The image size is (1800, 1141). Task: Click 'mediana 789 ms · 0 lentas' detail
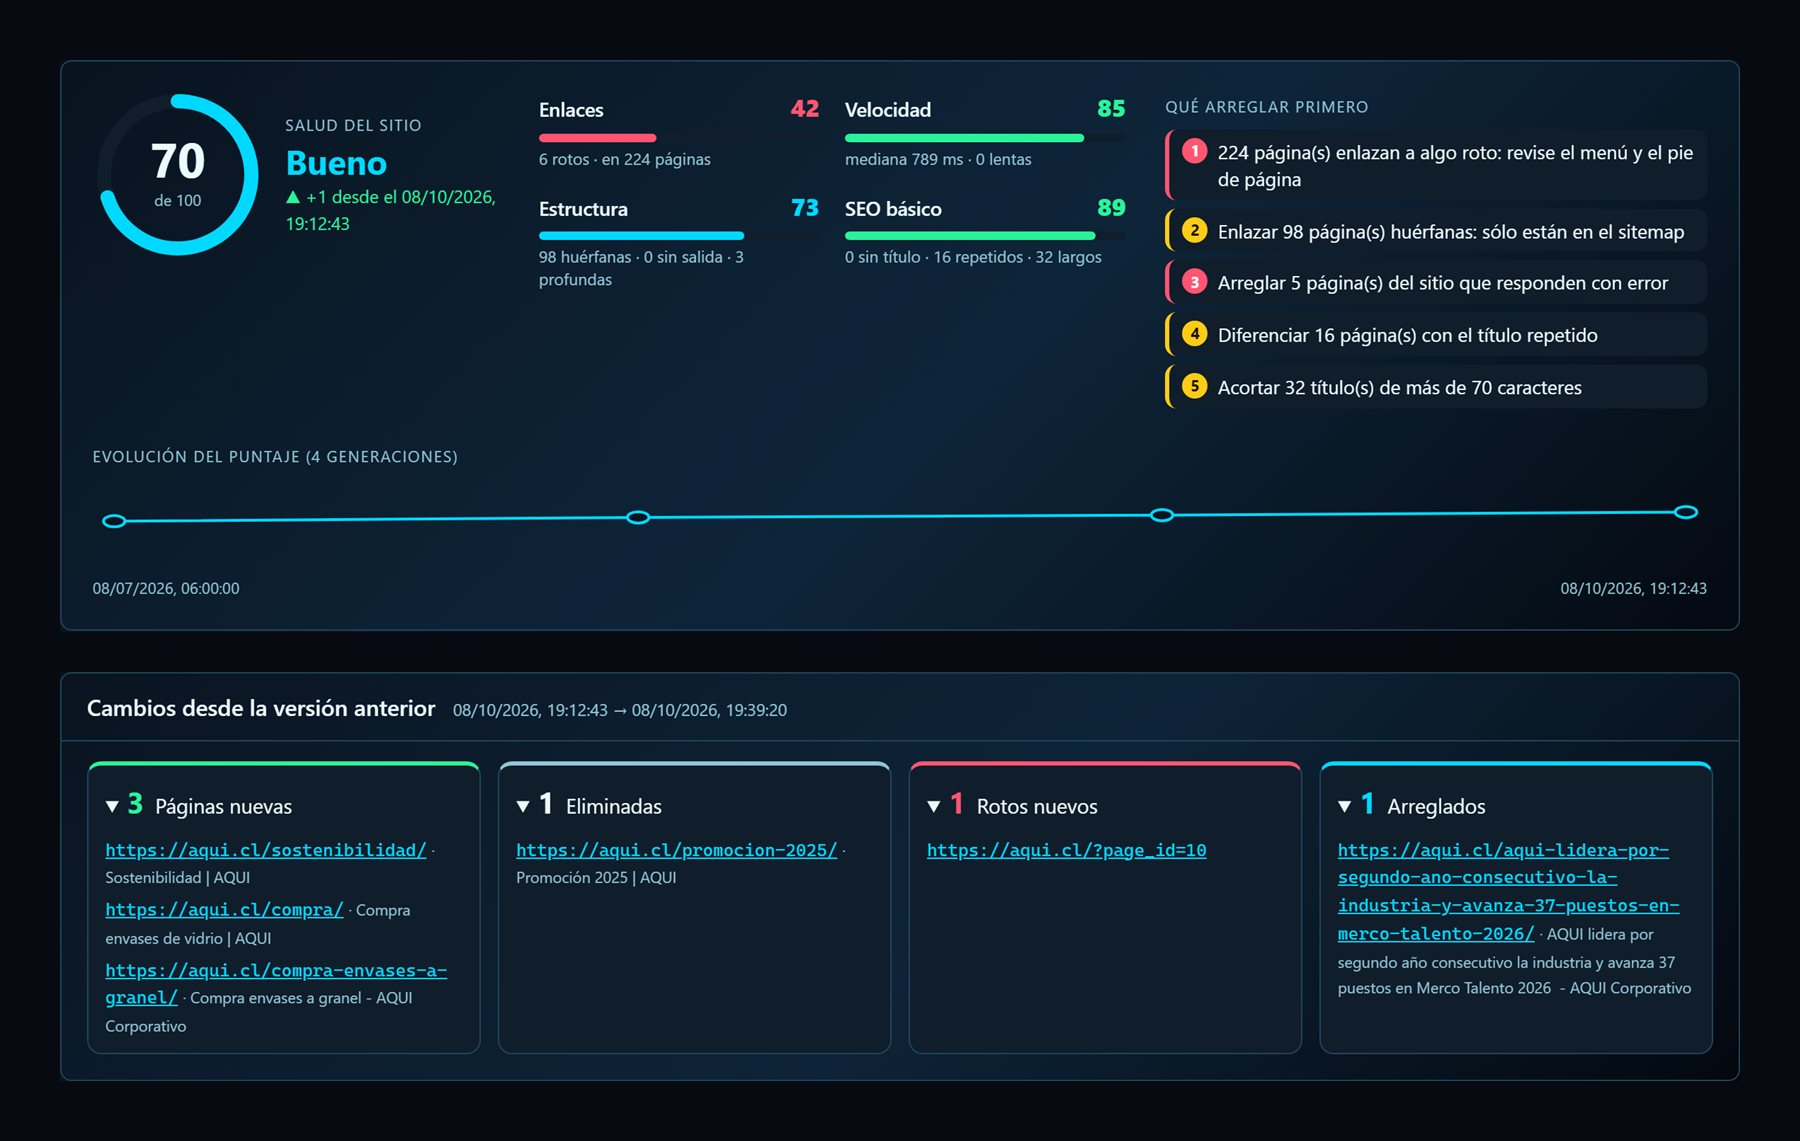click(x=938, y=160)
